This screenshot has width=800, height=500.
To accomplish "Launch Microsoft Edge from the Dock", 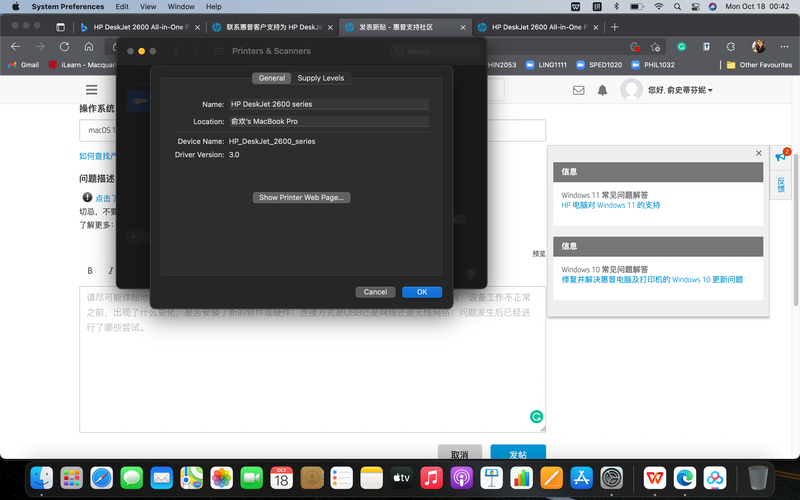I will 685,478.
